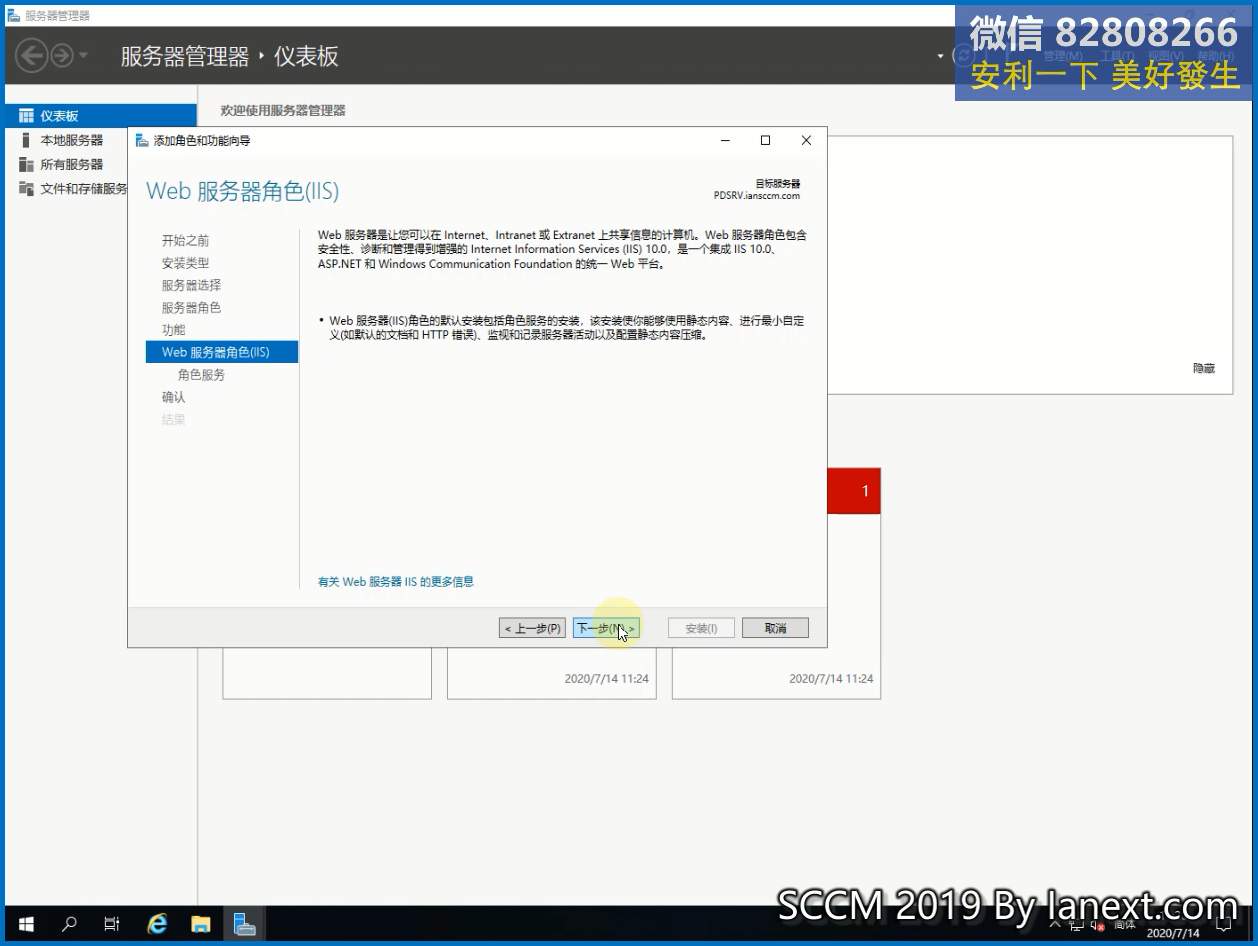
Task: Click the 仪表板 dashboard icon in sidebar
Action: click(x=26, y=116)
